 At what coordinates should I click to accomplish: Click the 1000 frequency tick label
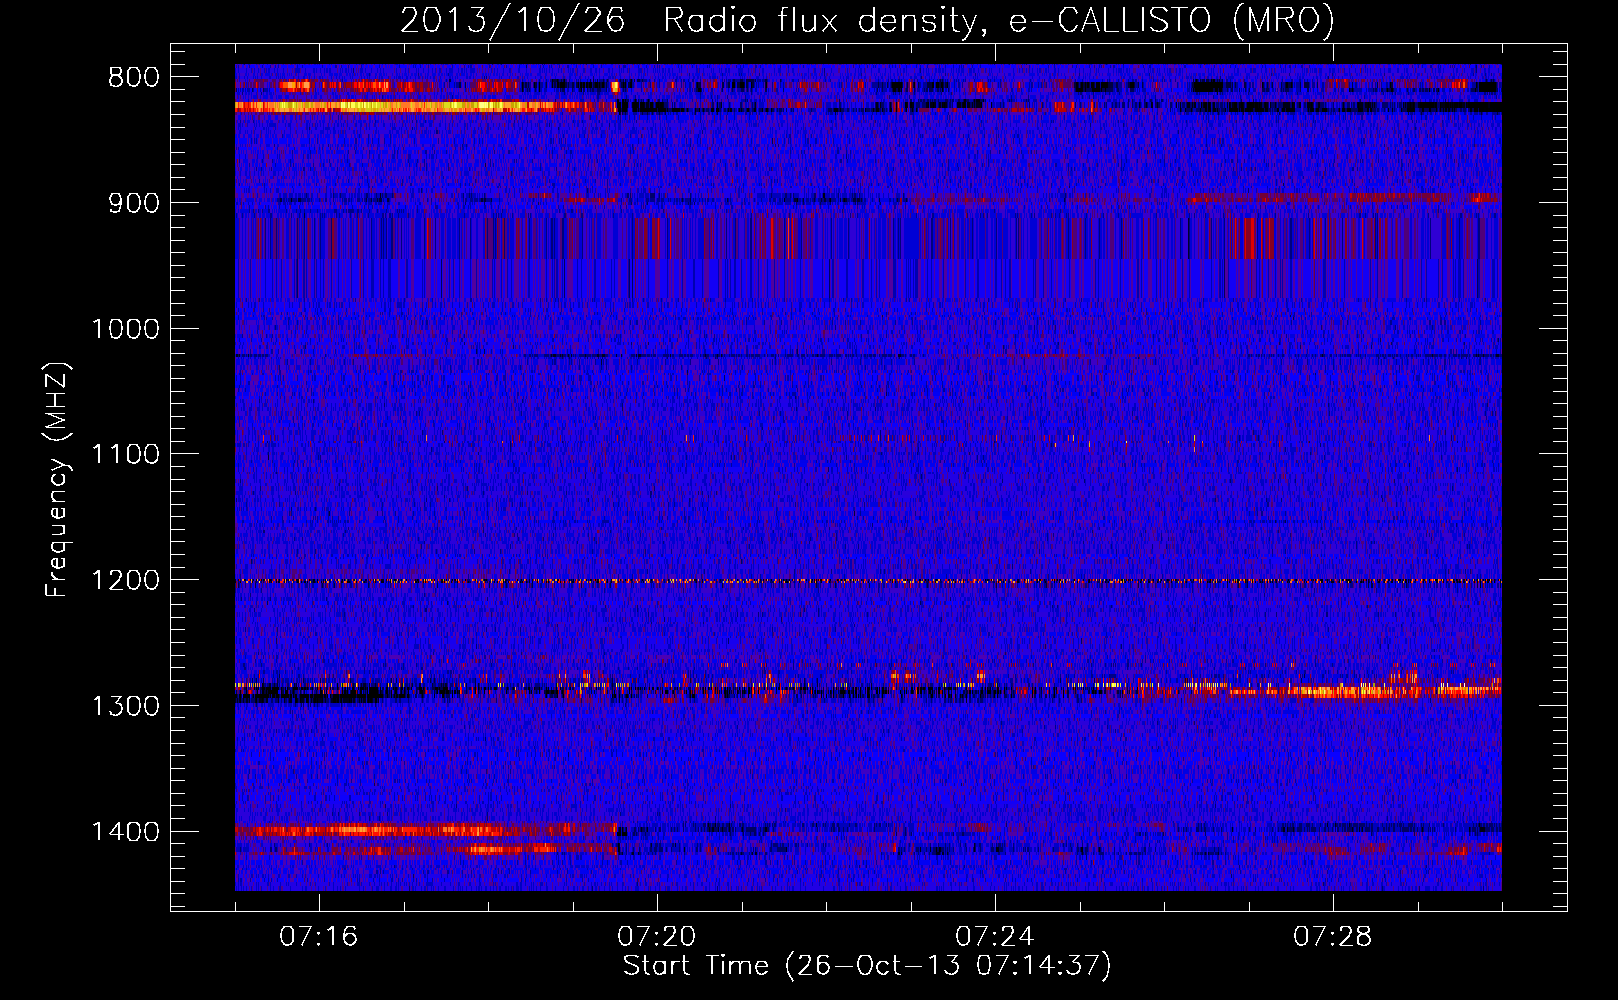(125, 329)
